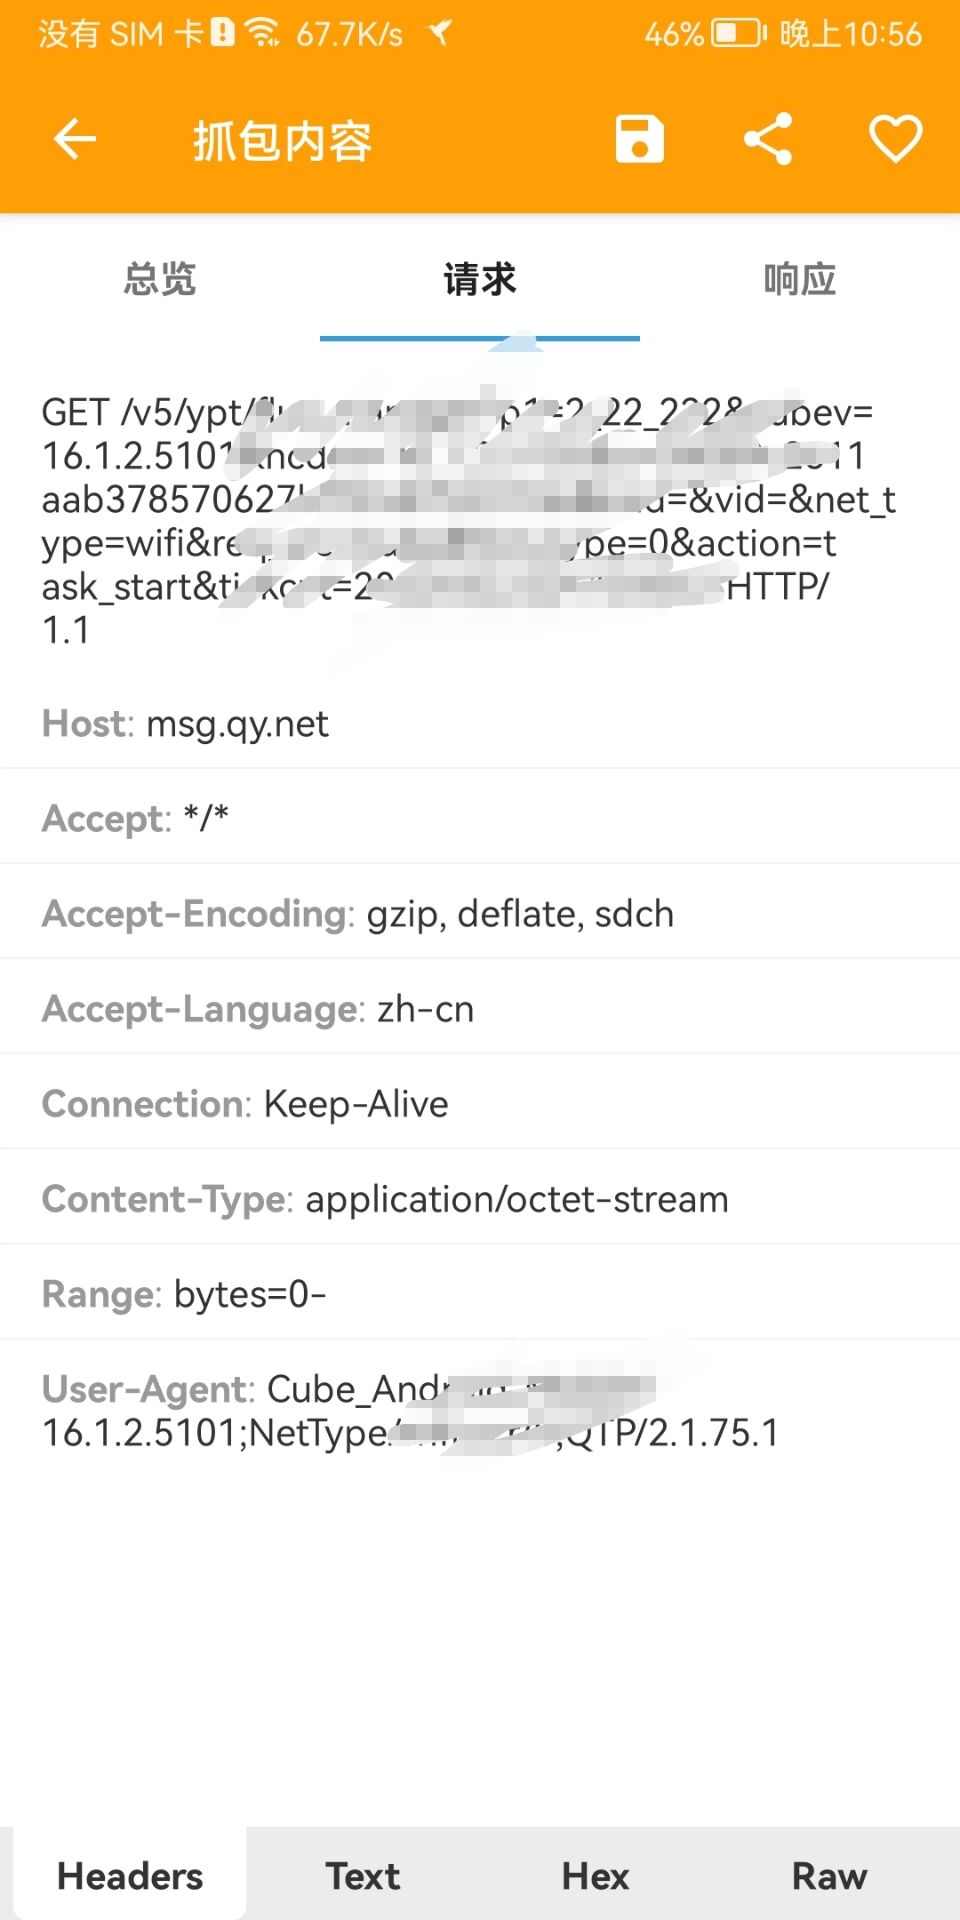
Task: Stay on the Headers view
Action: [129, 1876]
